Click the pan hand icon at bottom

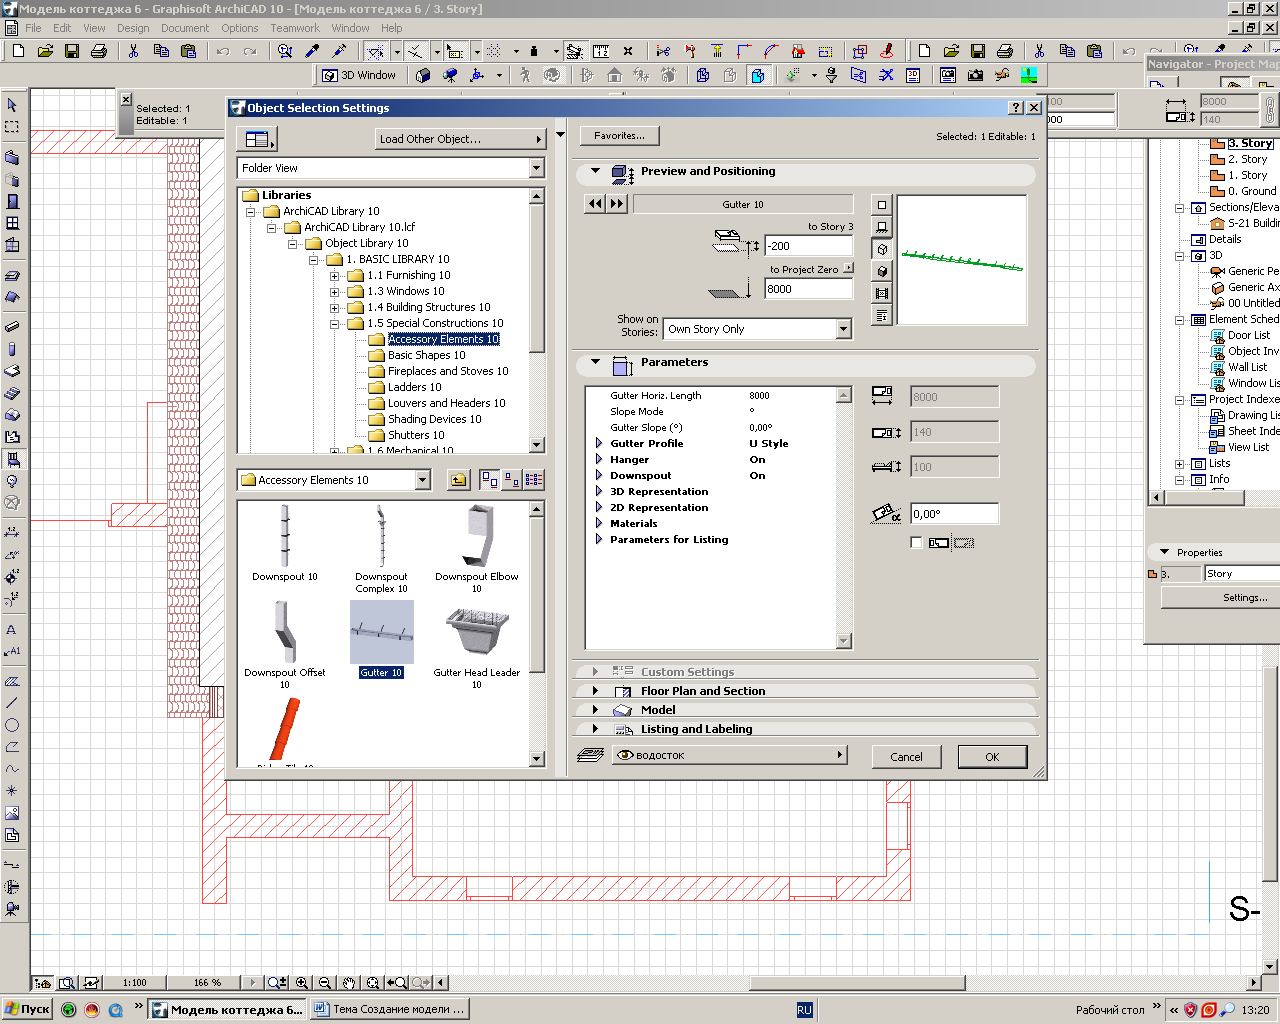coord(349,983)
